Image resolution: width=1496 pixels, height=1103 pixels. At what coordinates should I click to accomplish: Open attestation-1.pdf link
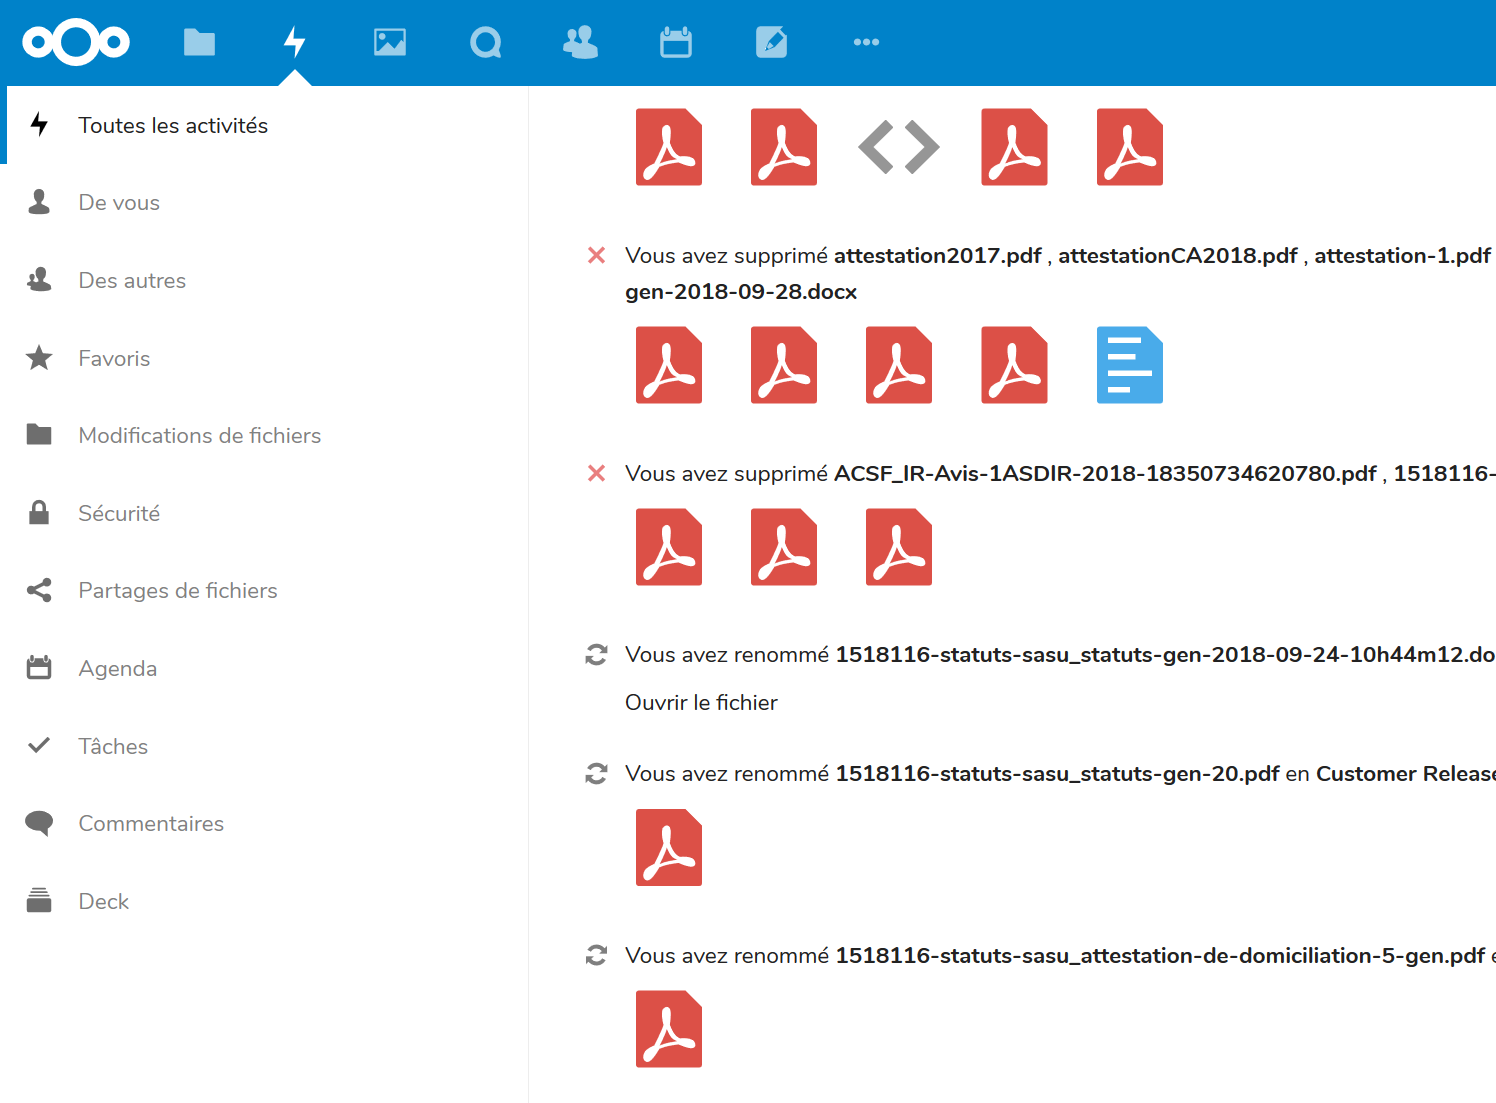[1402, 256]
